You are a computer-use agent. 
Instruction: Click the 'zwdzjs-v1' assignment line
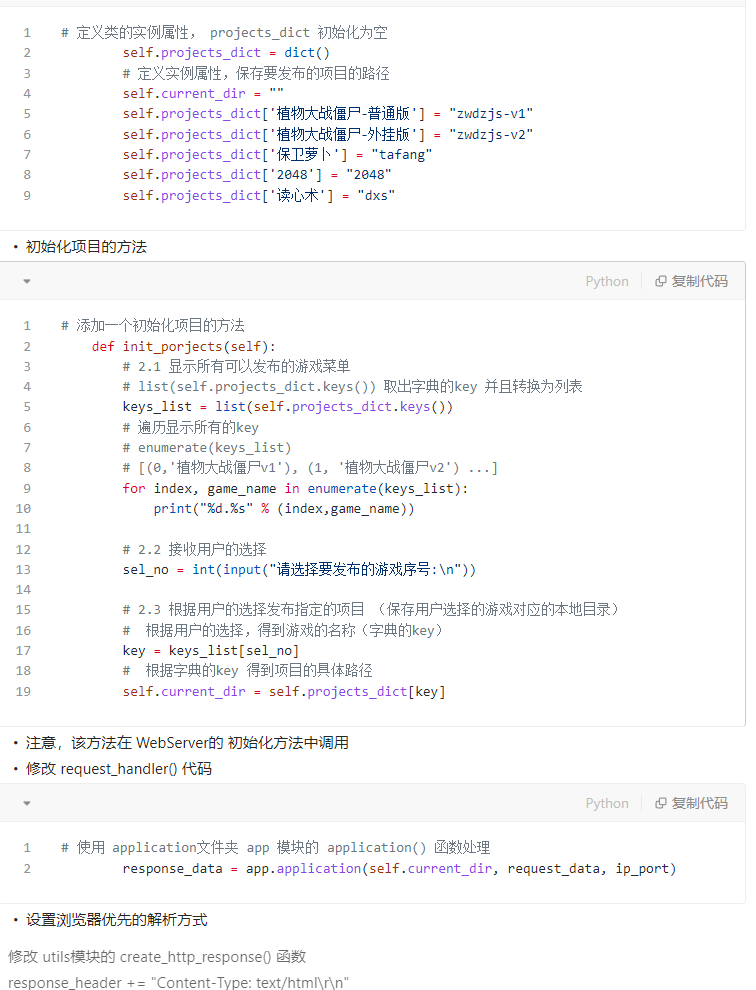click(328, 114)
